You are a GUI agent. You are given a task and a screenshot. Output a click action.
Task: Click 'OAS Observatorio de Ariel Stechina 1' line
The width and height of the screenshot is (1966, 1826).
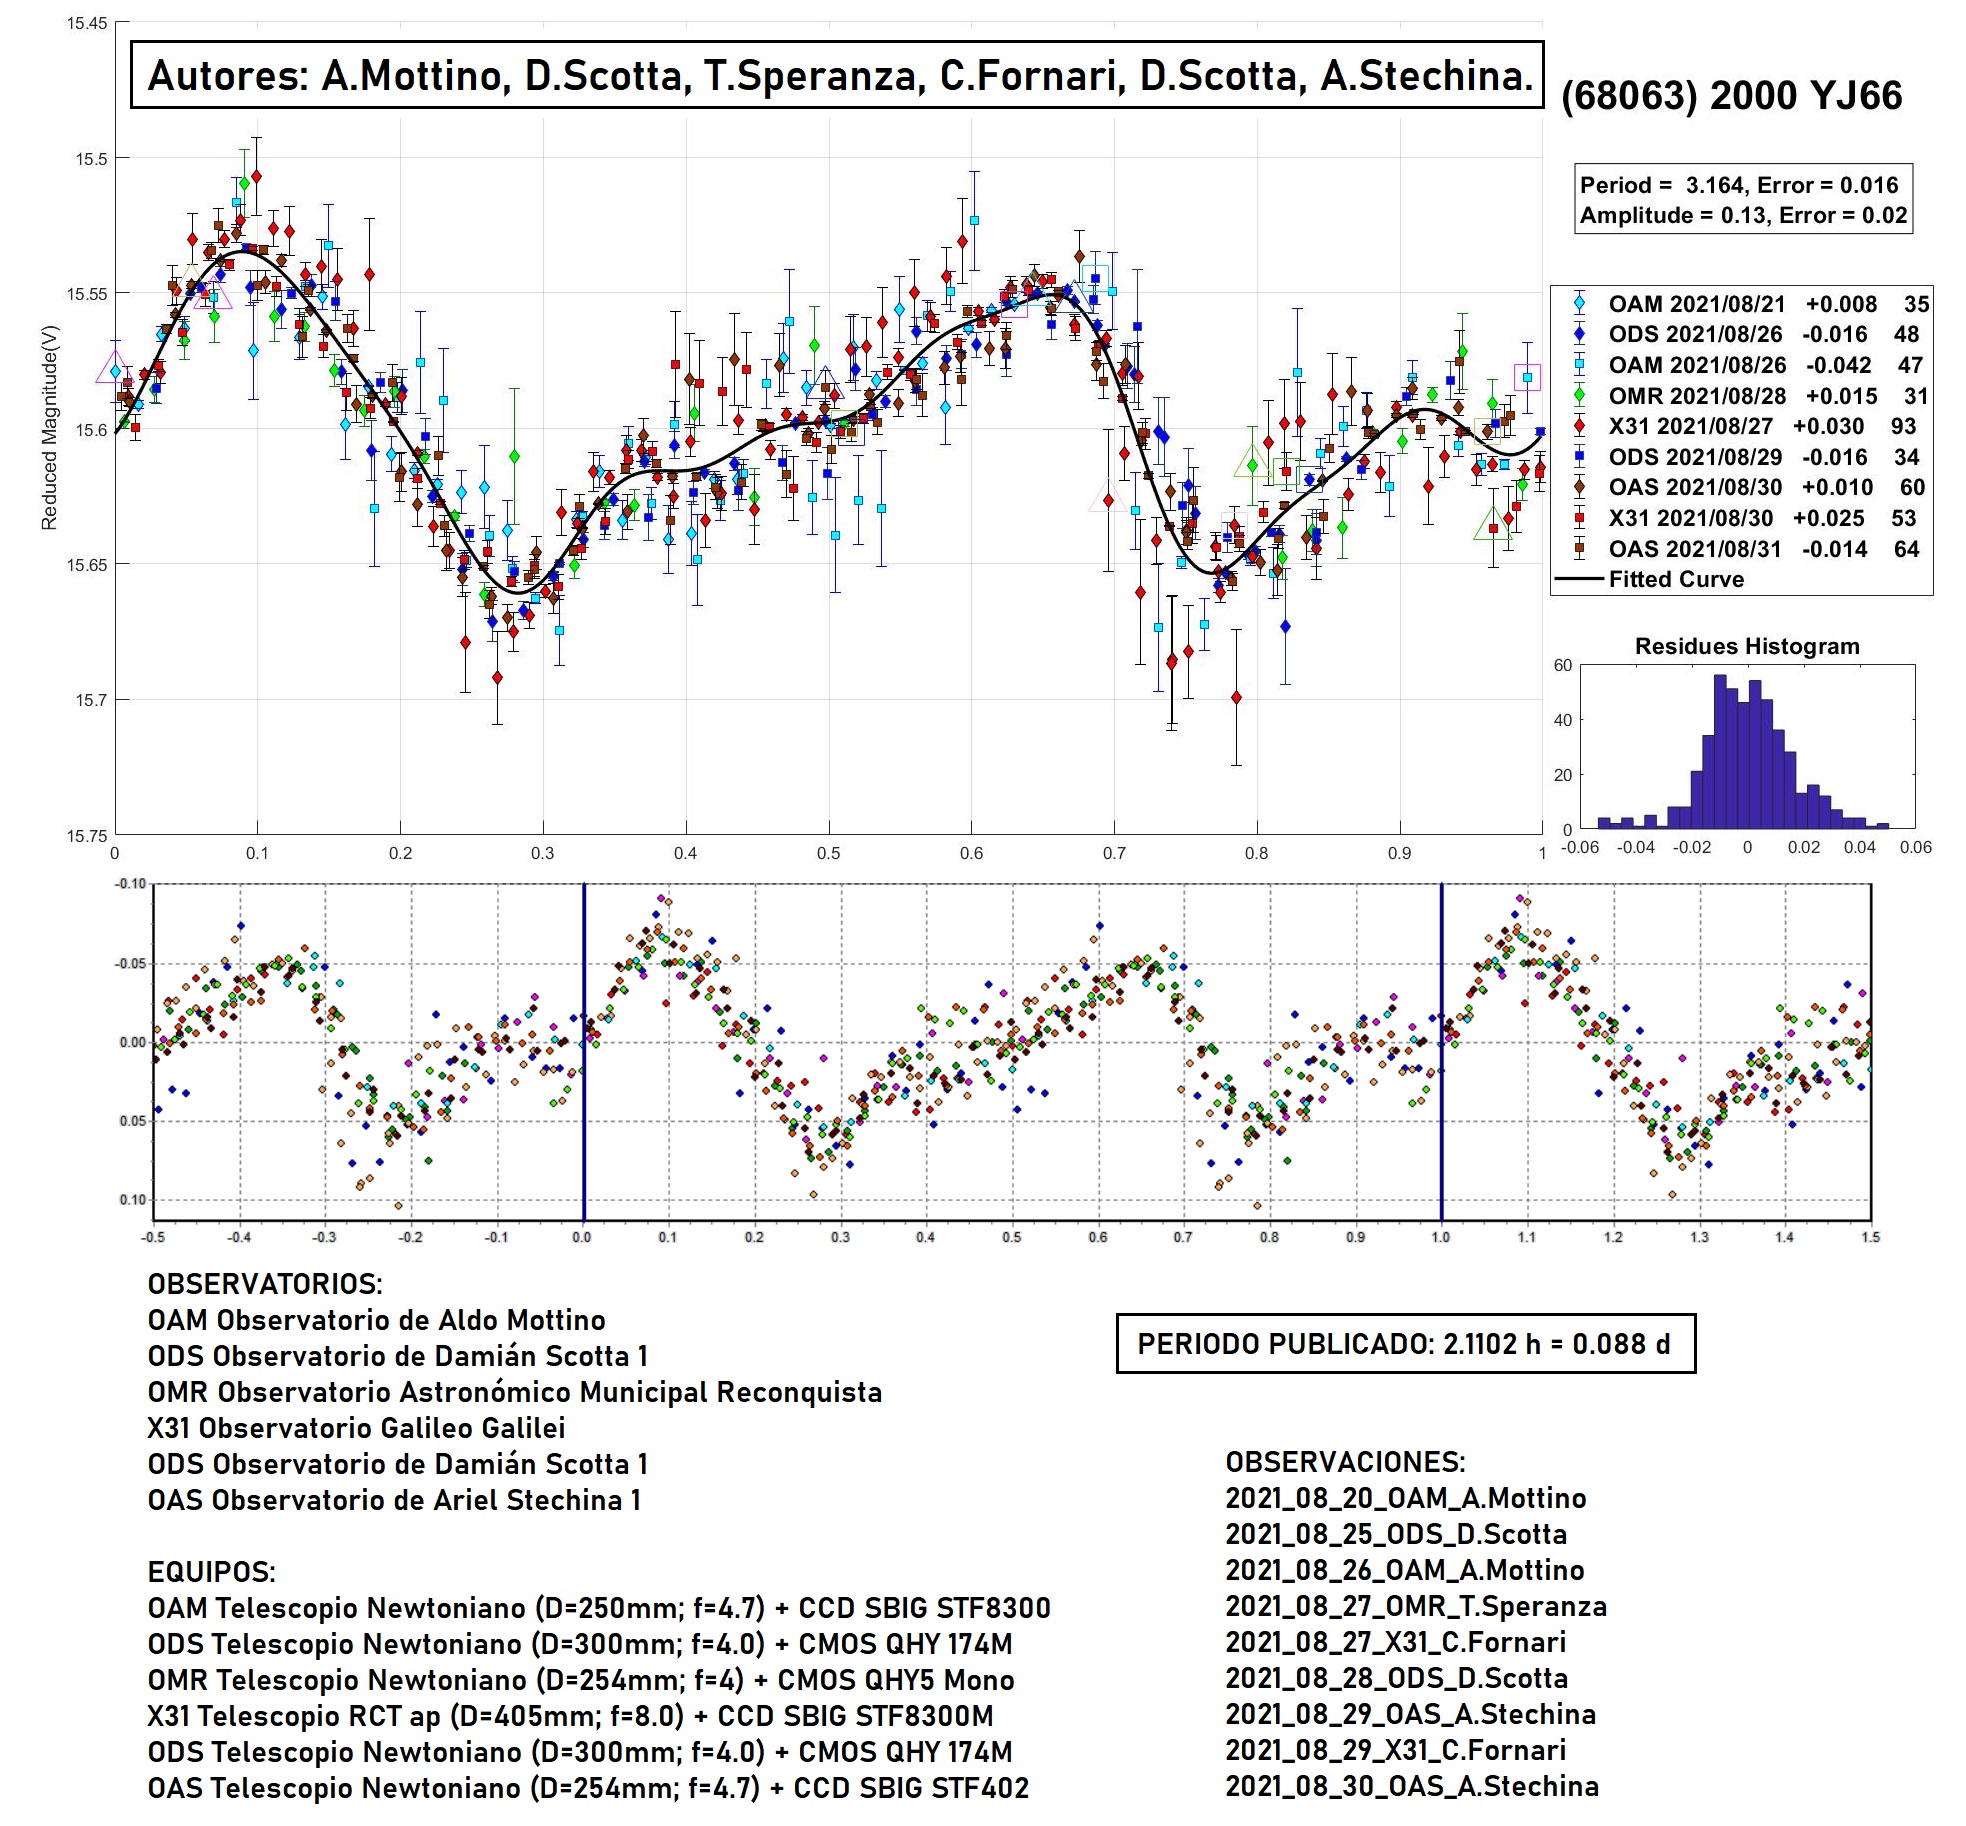(x=395, y=1500)
